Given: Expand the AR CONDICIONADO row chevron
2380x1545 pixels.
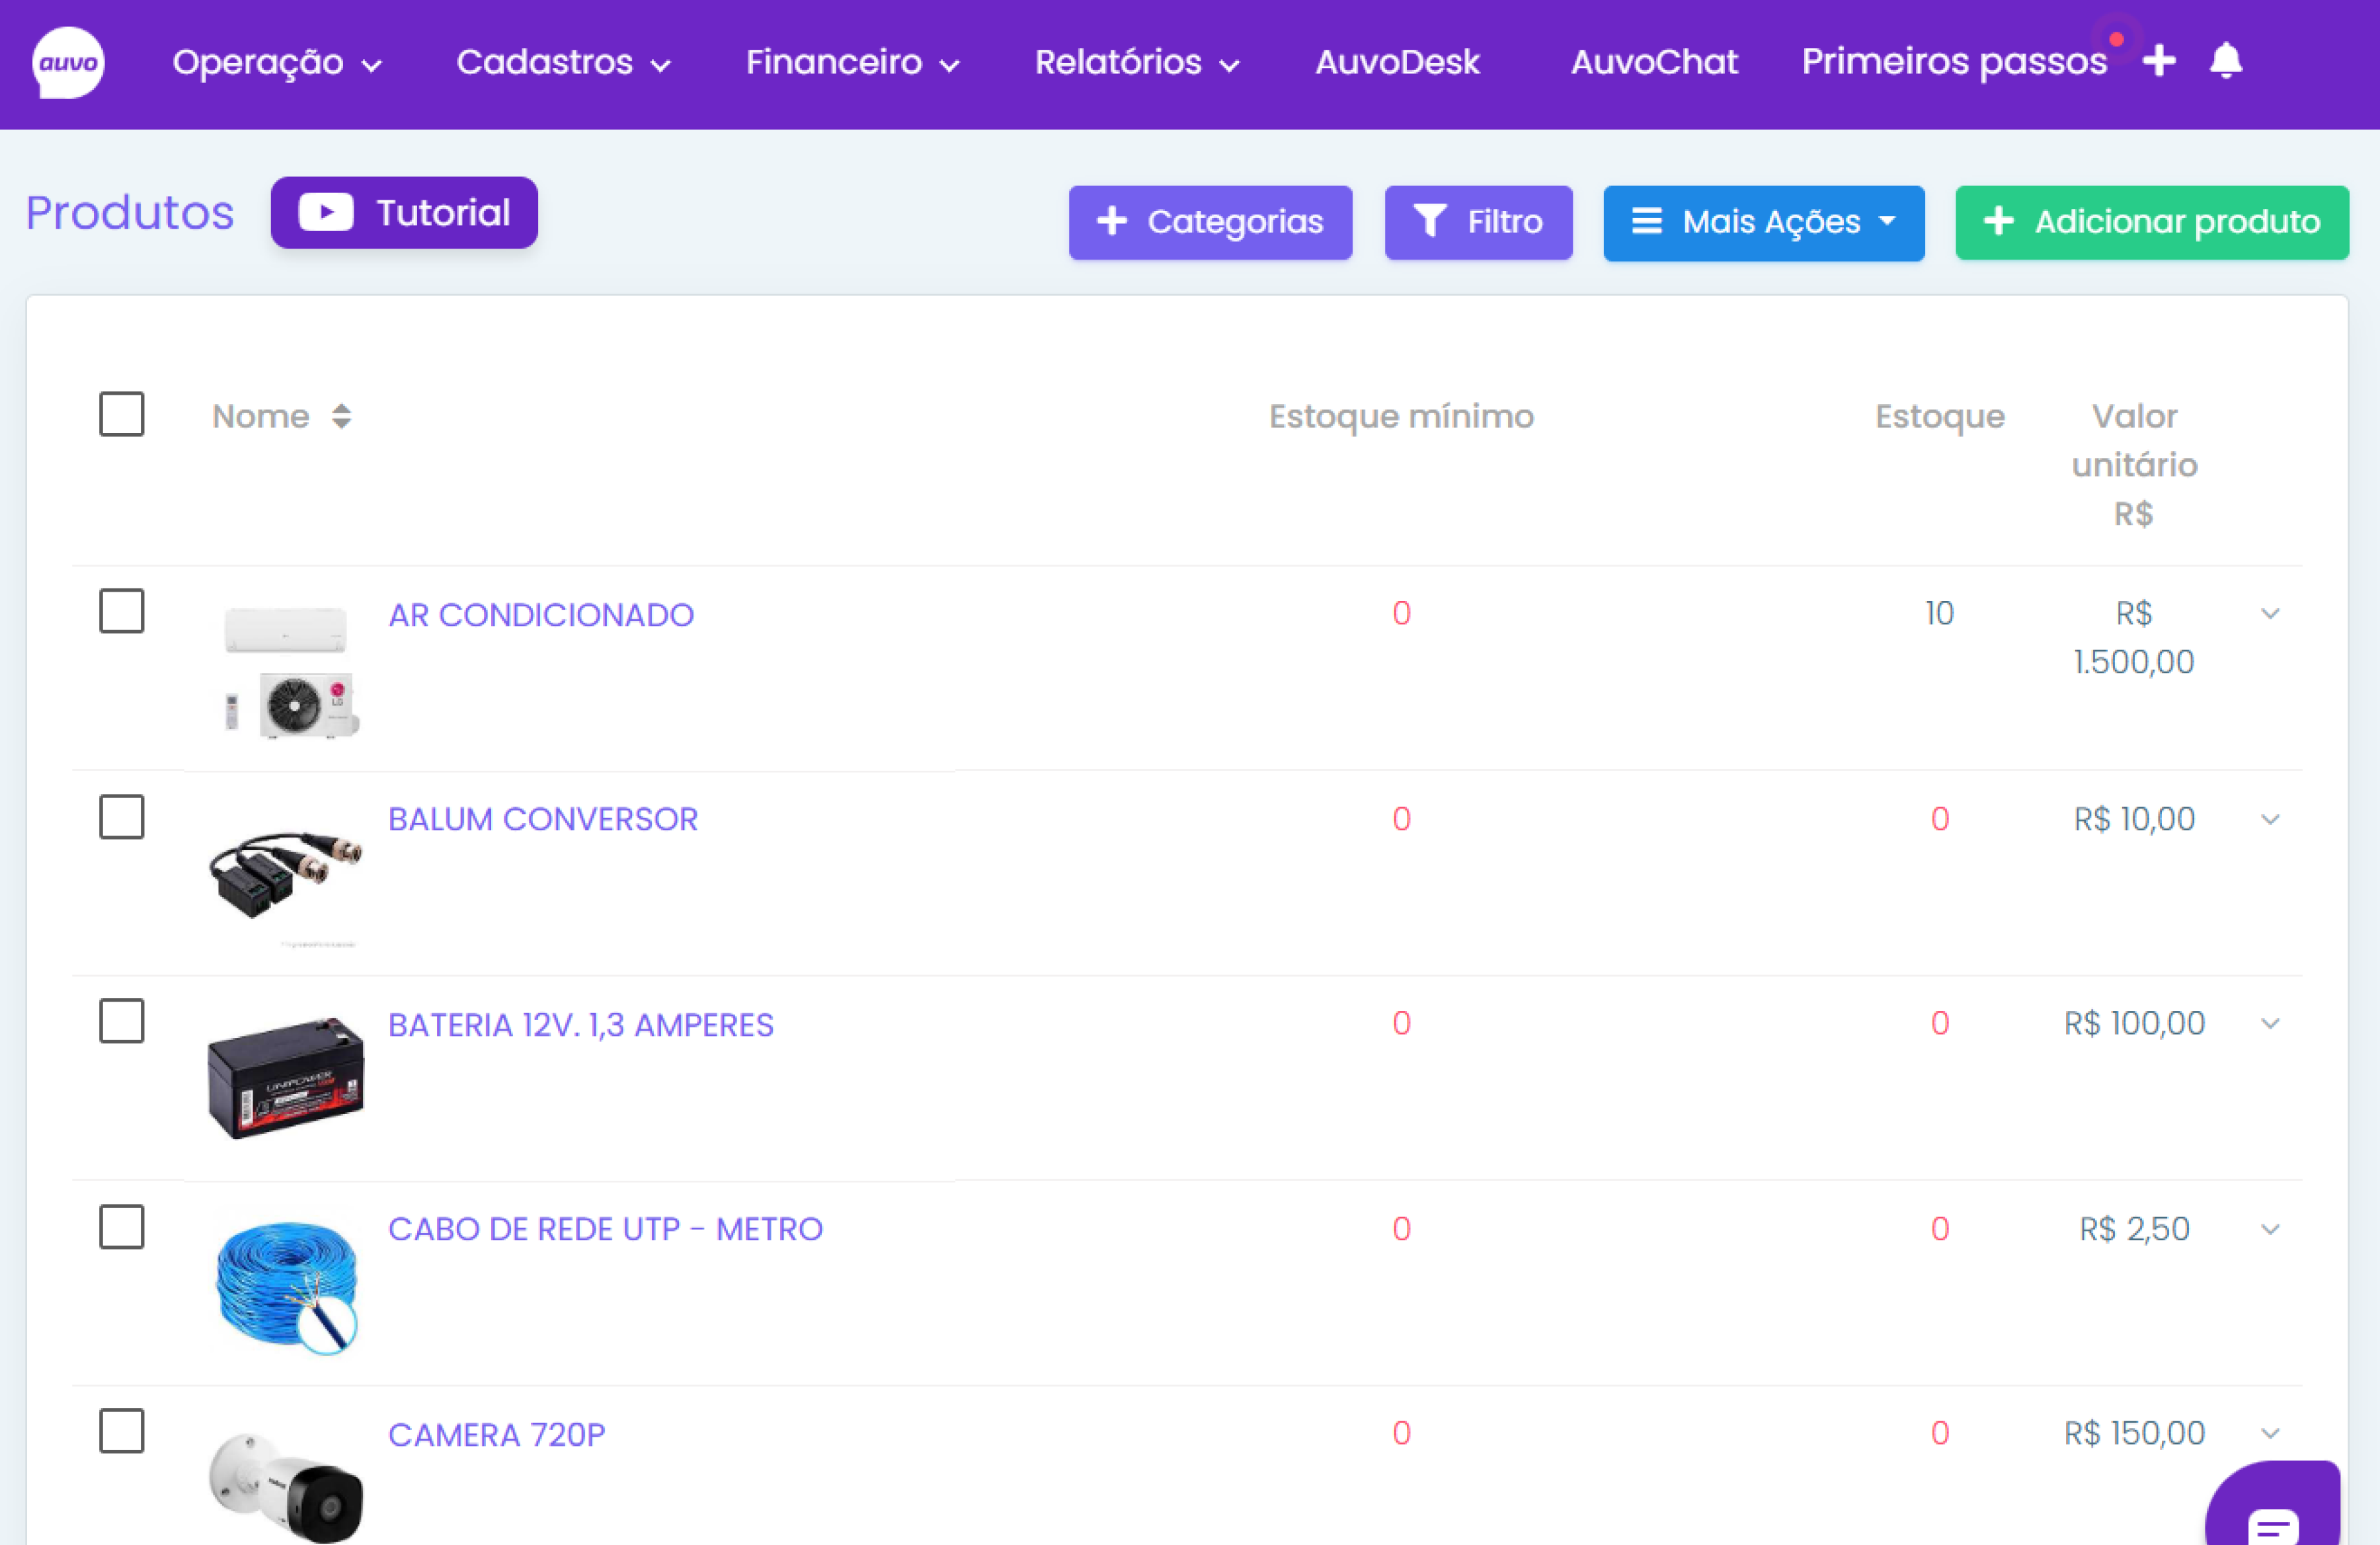Looking at the screenshot, I should click(x=2270, y=613).
